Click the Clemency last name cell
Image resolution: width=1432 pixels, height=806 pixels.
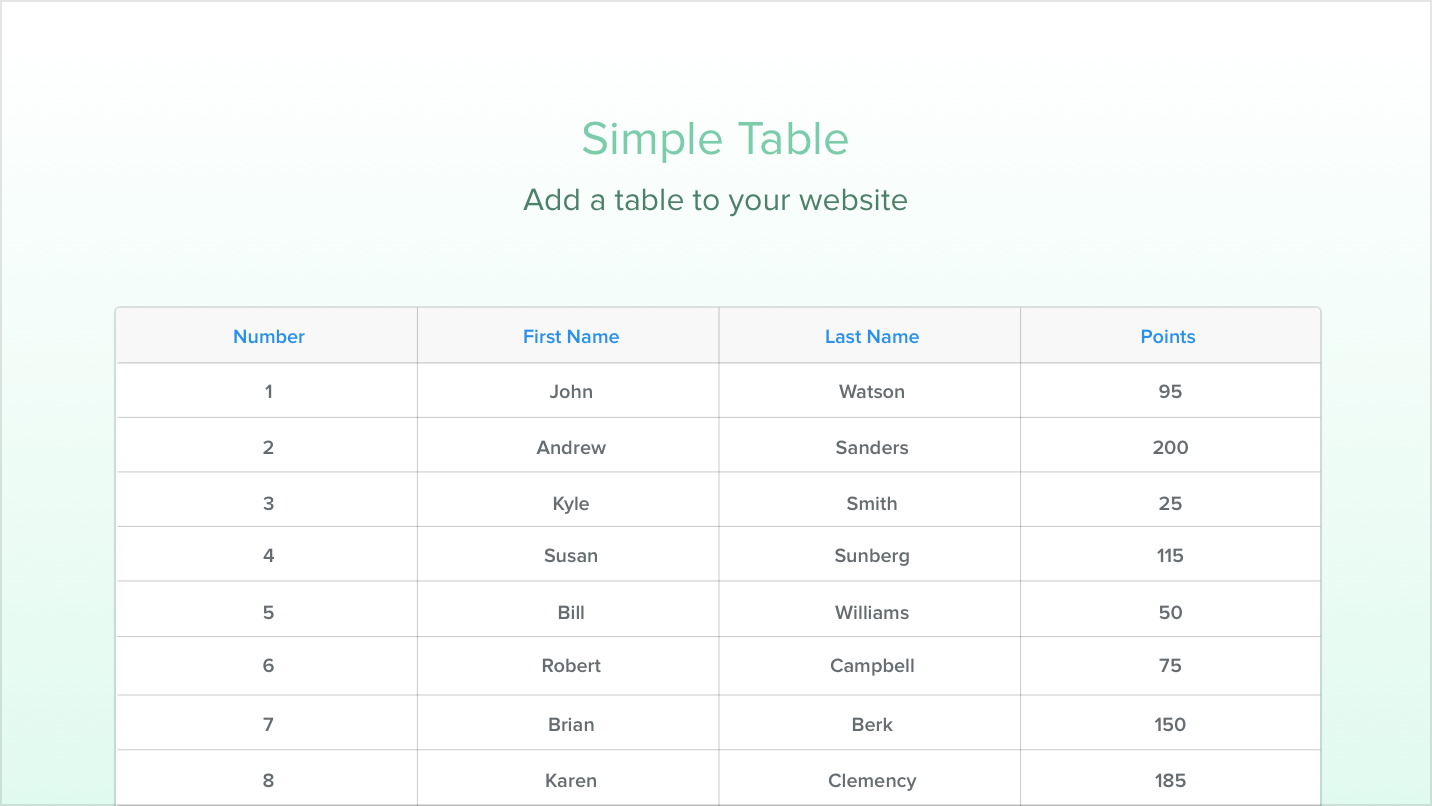871,779
